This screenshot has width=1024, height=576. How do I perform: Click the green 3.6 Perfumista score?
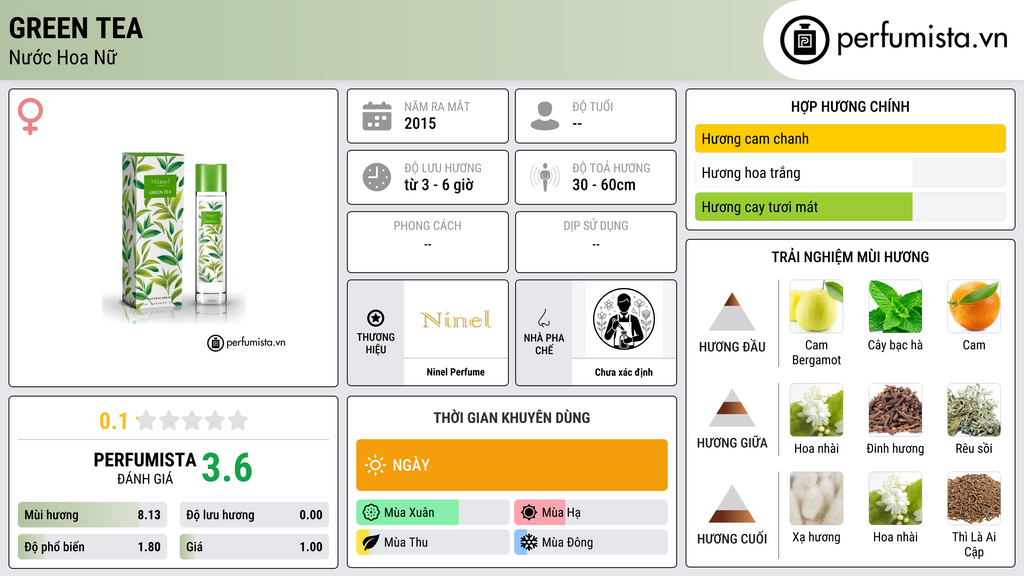(x=227, y=468)
